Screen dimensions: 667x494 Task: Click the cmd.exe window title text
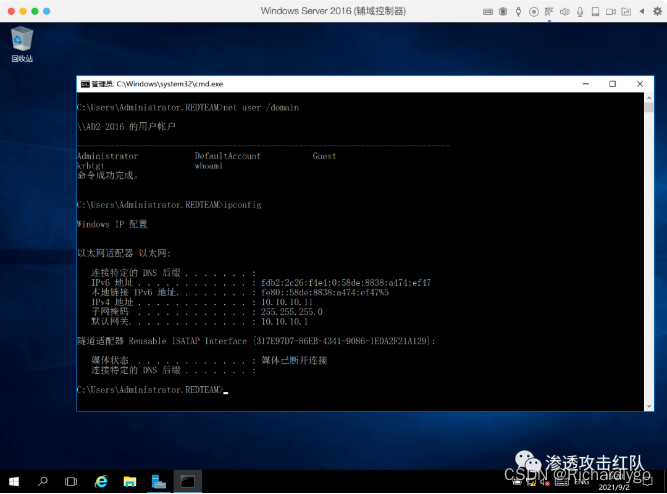[157, 84]
